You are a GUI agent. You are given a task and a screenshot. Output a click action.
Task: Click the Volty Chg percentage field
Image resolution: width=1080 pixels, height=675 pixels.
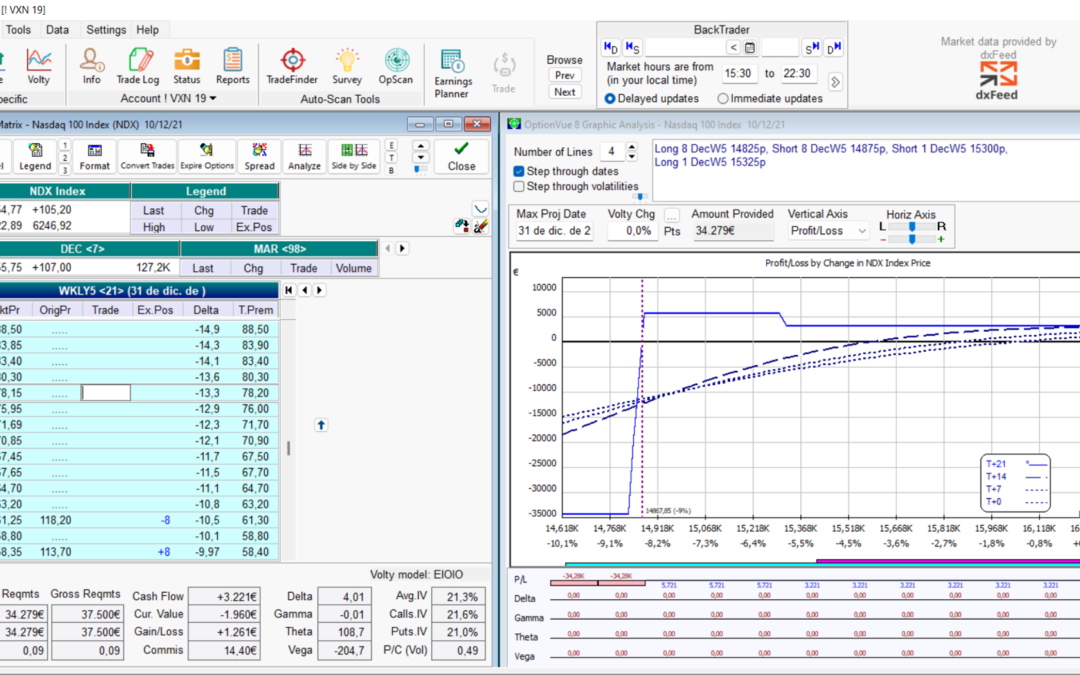[x=632, y=231]
